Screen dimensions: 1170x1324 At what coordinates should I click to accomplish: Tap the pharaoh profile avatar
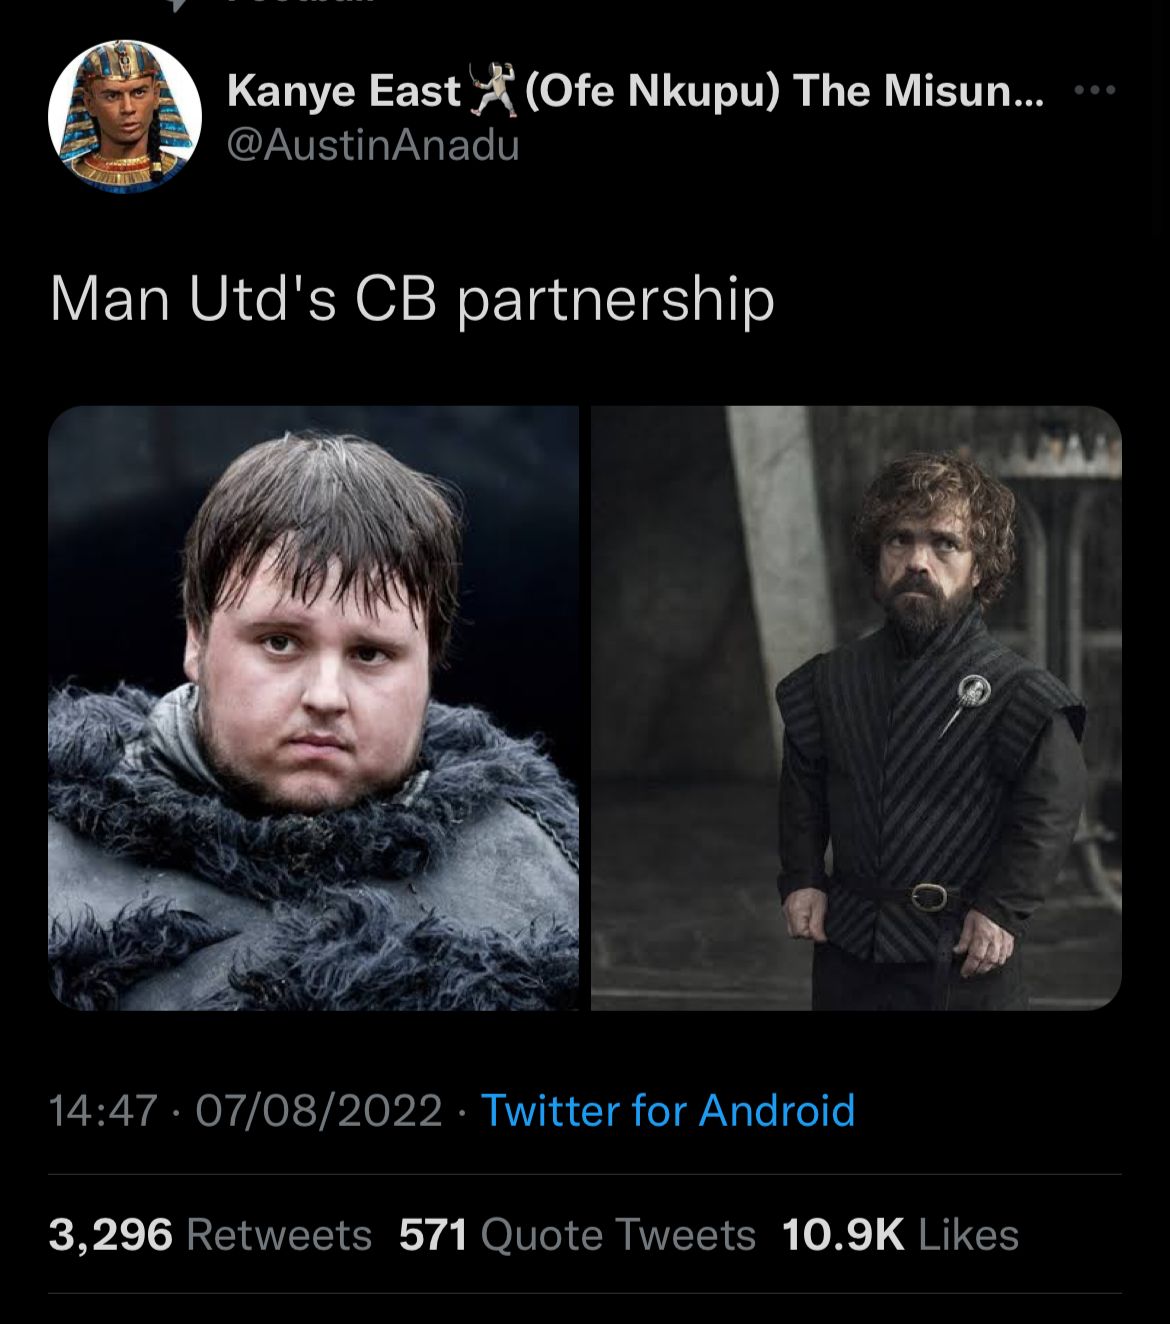tap(125, 115)
